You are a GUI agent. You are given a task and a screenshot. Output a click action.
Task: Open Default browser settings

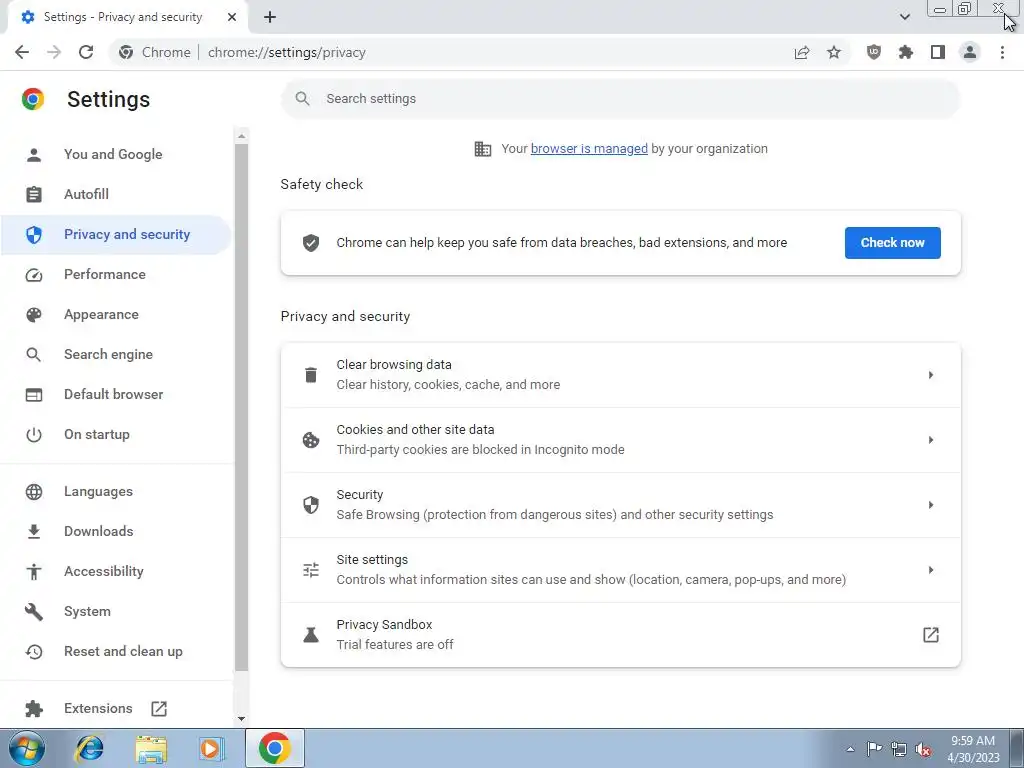coord(116,394)
